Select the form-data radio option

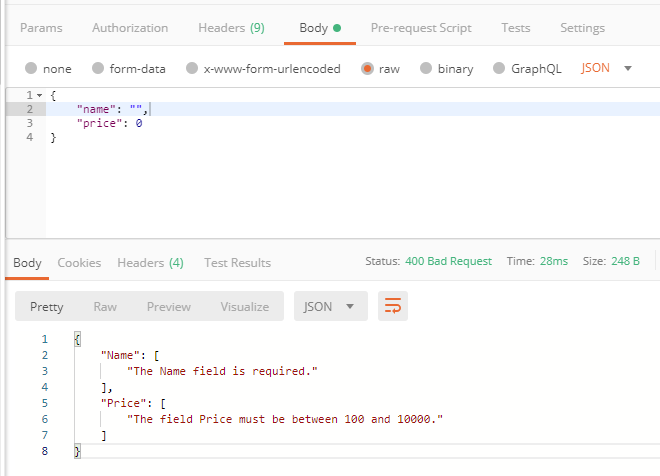click(x=98, y=68)
